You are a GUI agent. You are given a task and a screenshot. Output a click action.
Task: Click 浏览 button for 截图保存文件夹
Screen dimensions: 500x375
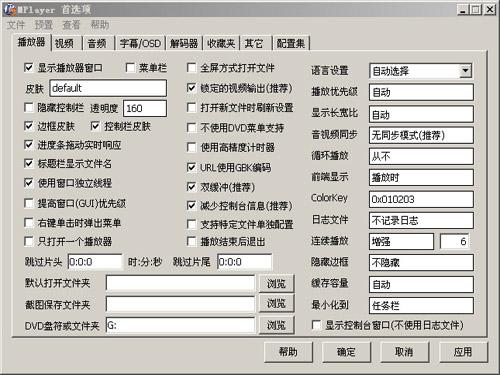276,303
